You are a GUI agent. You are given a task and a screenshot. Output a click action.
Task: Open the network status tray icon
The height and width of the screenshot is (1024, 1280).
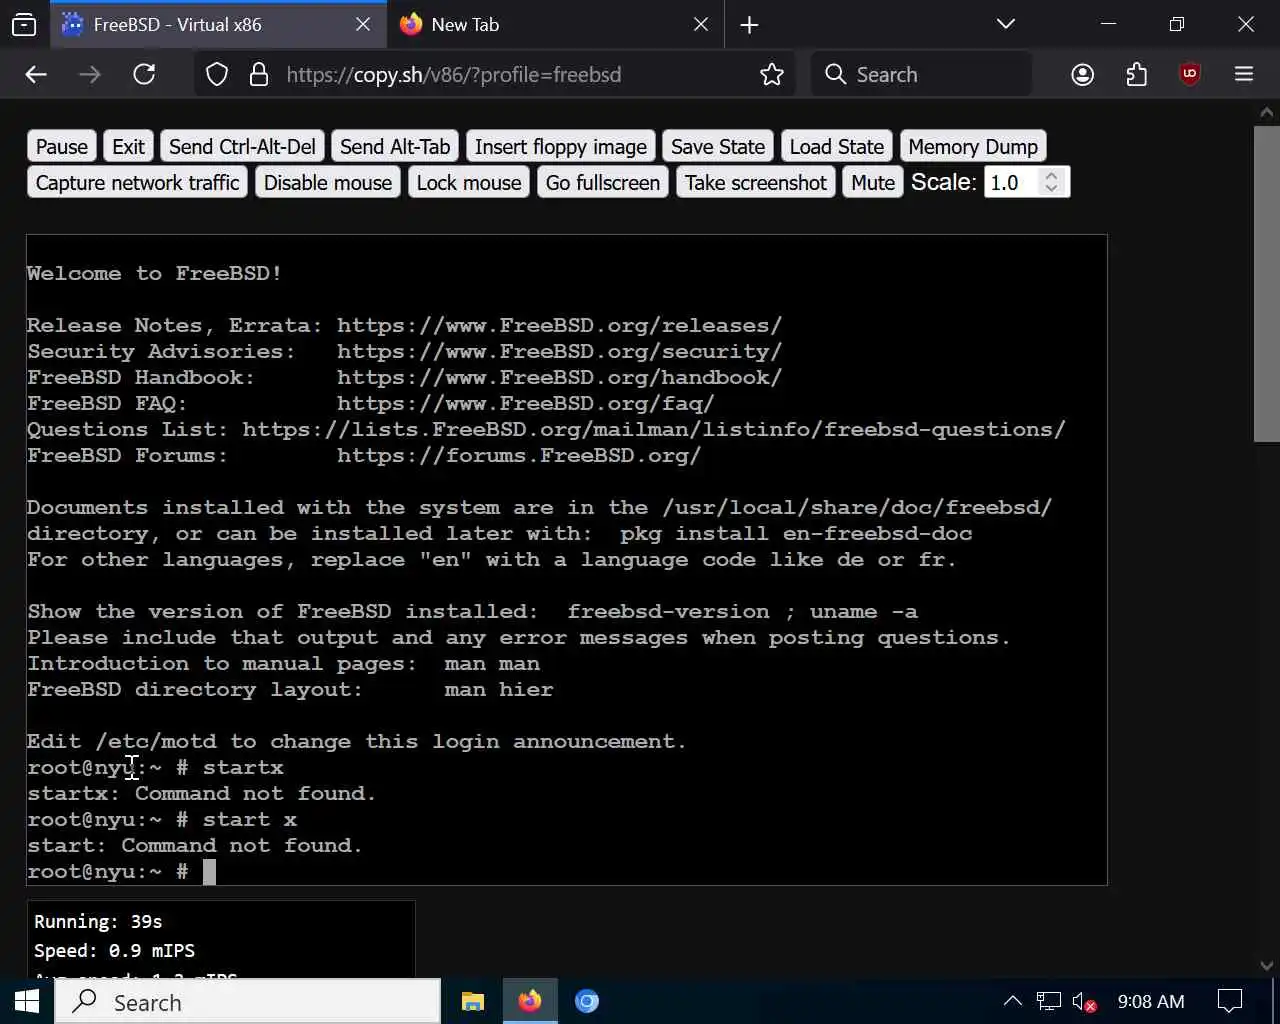coord(1048,1001)
